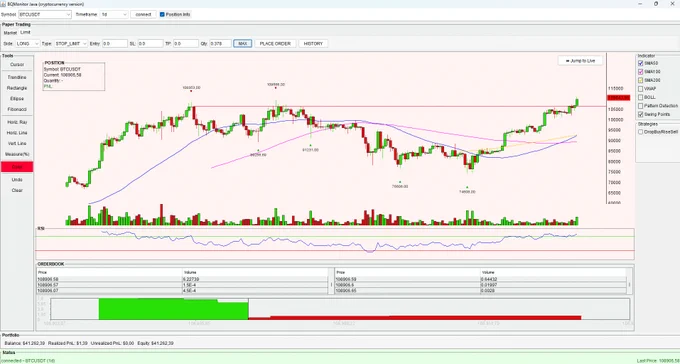Click ask price 108906.65 in orderbook
Viewport: 680px width, 364px height.
(346, 290)
